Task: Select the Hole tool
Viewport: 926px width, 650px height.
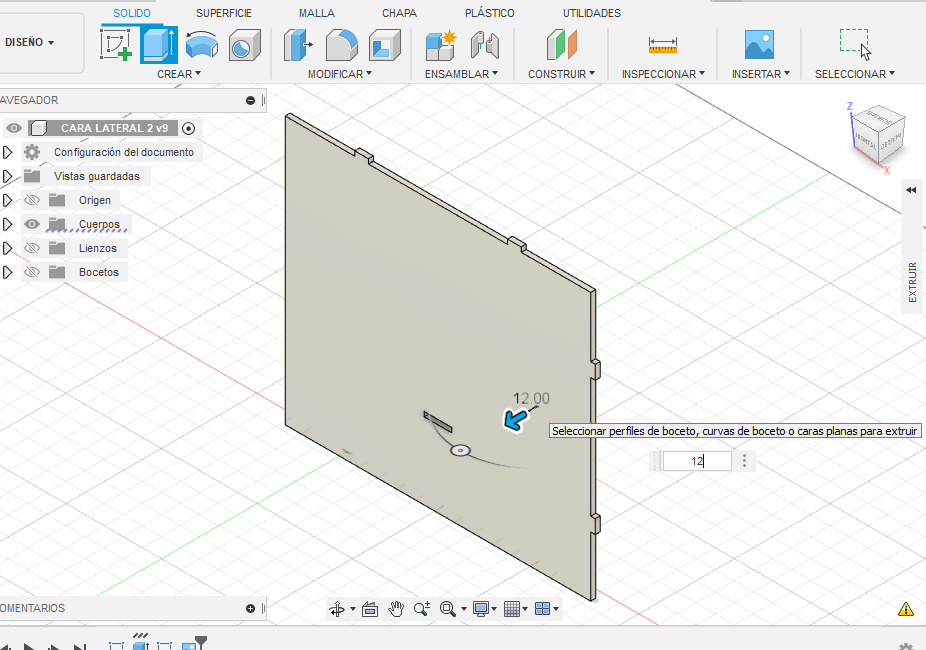Action: pos(244,45)
